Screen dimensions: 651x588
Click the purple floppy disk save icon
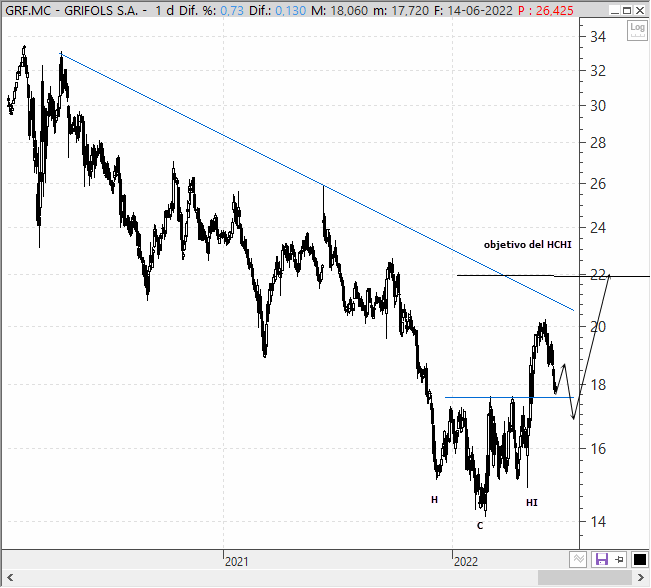[602, 559]
